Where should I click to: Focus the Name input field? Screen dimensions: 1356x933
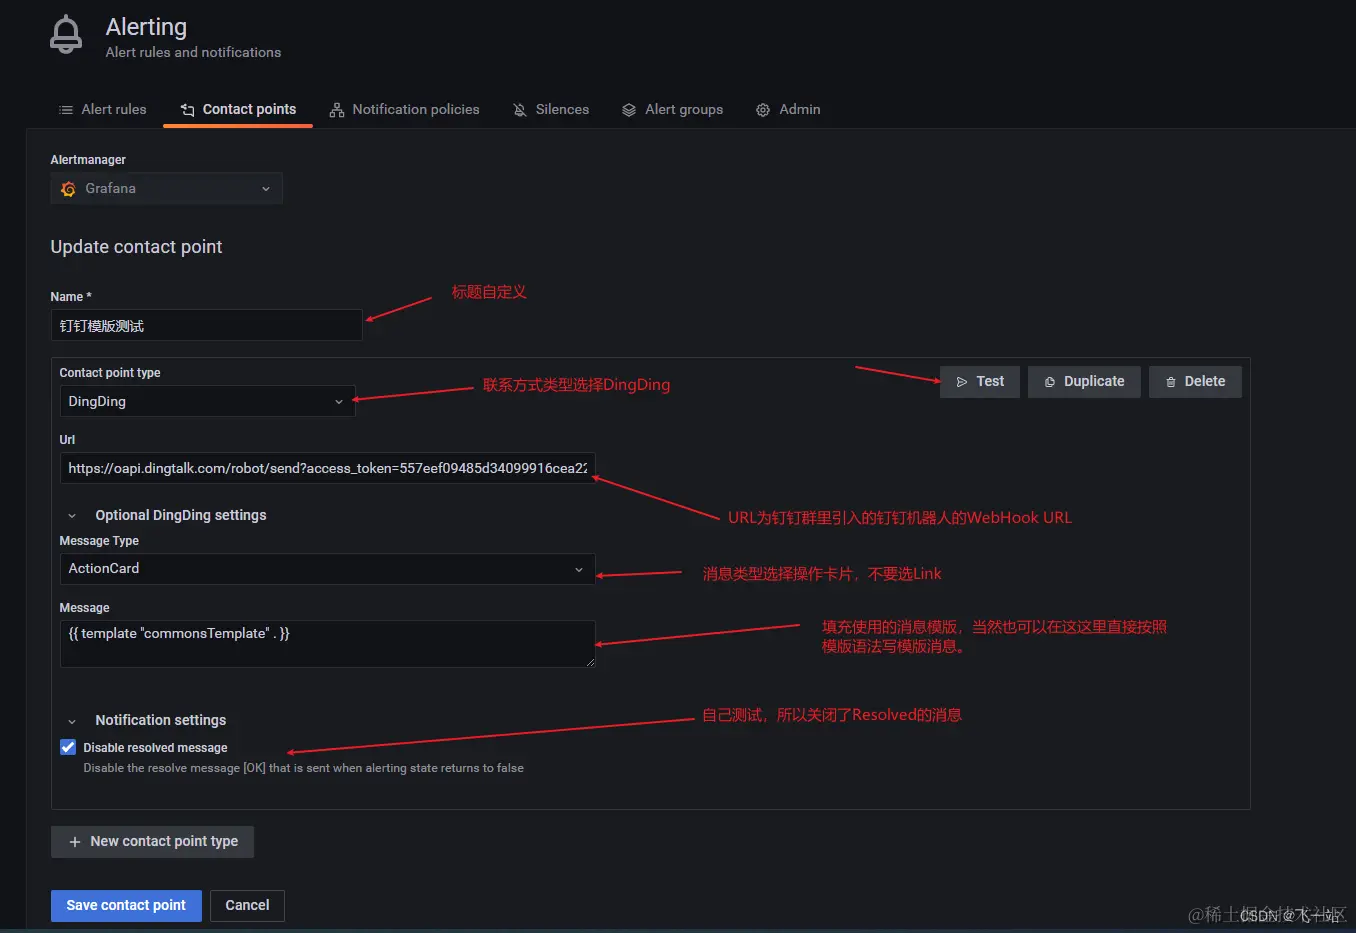click(x=206, y=326)
